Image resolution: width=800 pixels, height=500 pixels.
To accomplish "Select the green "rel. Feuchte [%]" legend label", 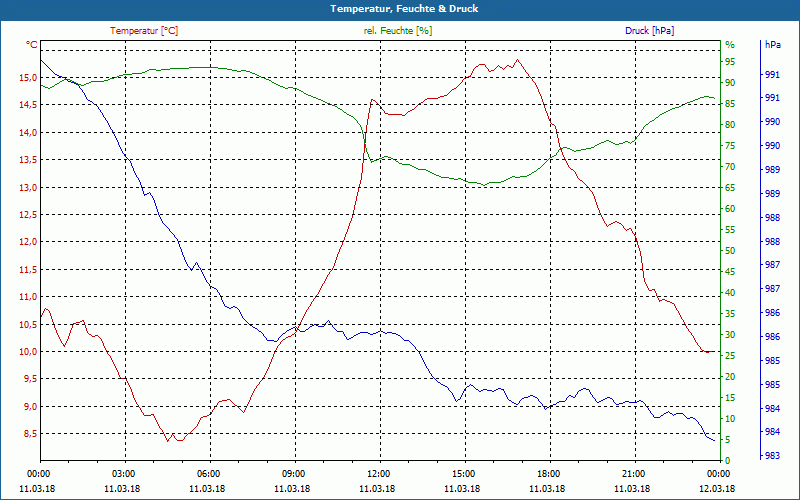I will (398, 31).
